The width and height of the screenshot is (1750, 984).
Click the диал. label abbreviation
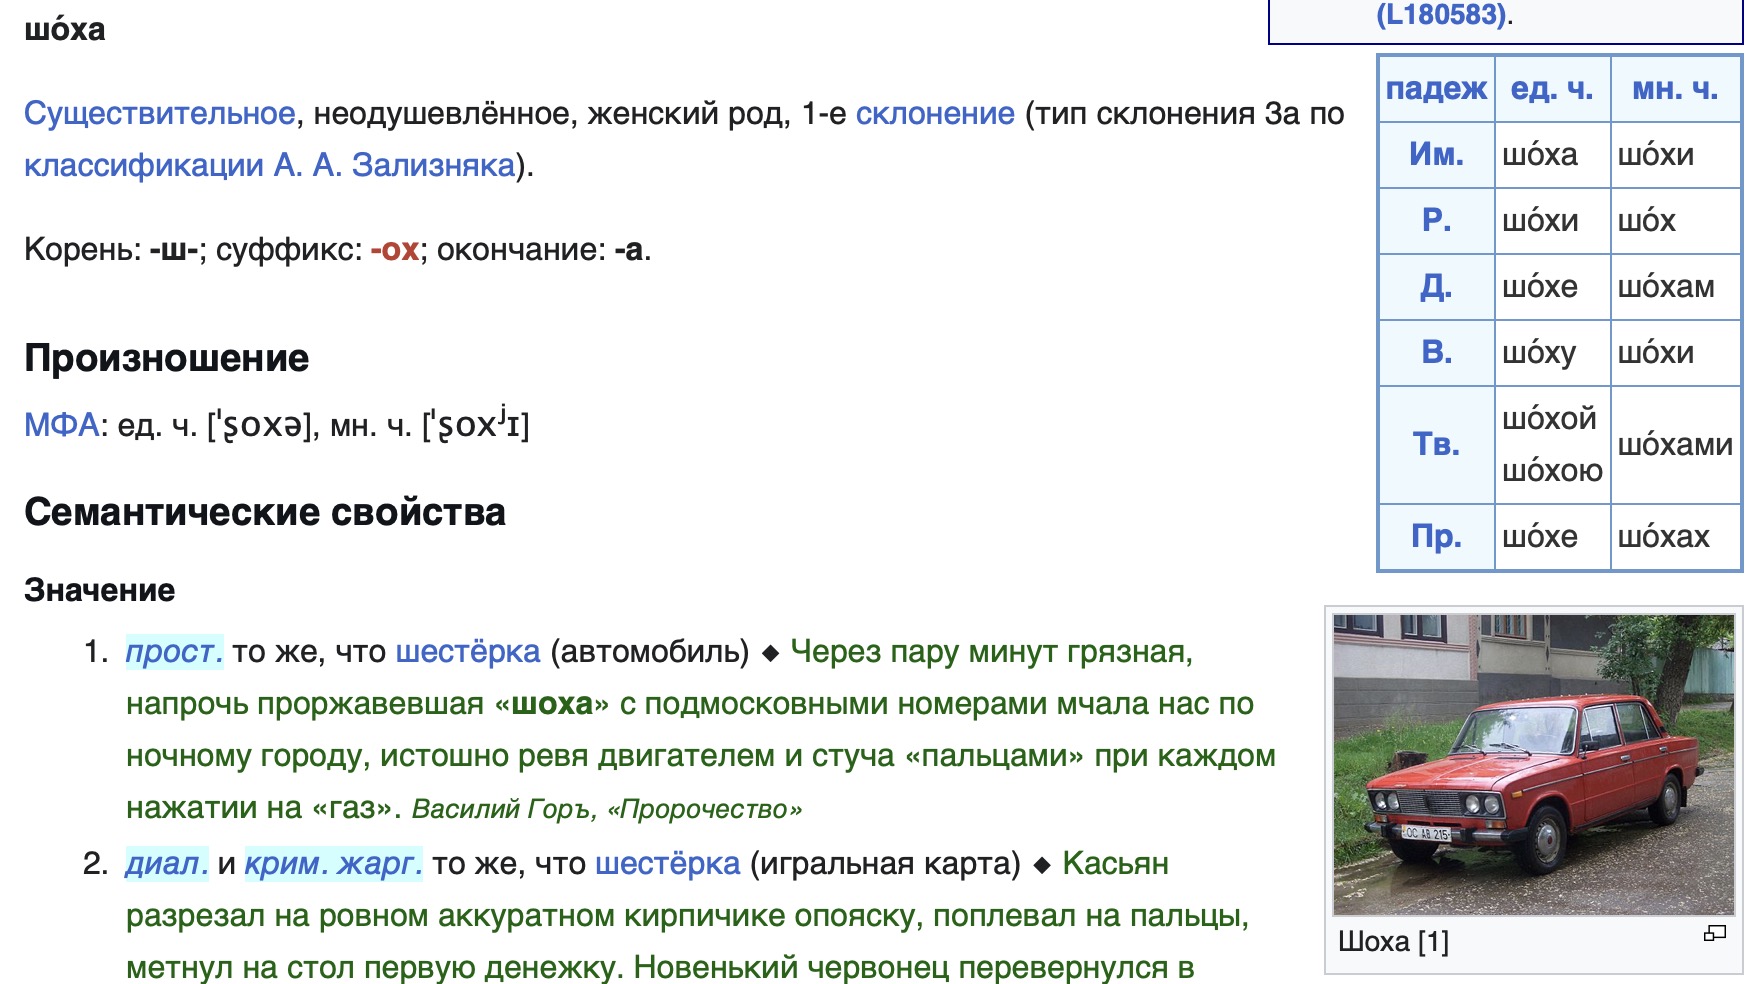167,864
